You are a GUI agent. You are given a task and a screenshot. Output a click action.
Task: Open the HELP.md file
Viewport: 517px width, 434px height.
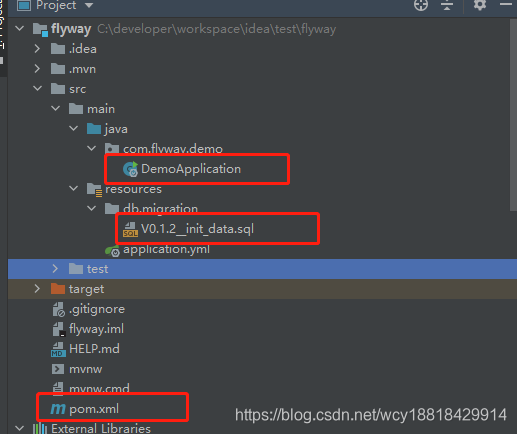point(94,349)
